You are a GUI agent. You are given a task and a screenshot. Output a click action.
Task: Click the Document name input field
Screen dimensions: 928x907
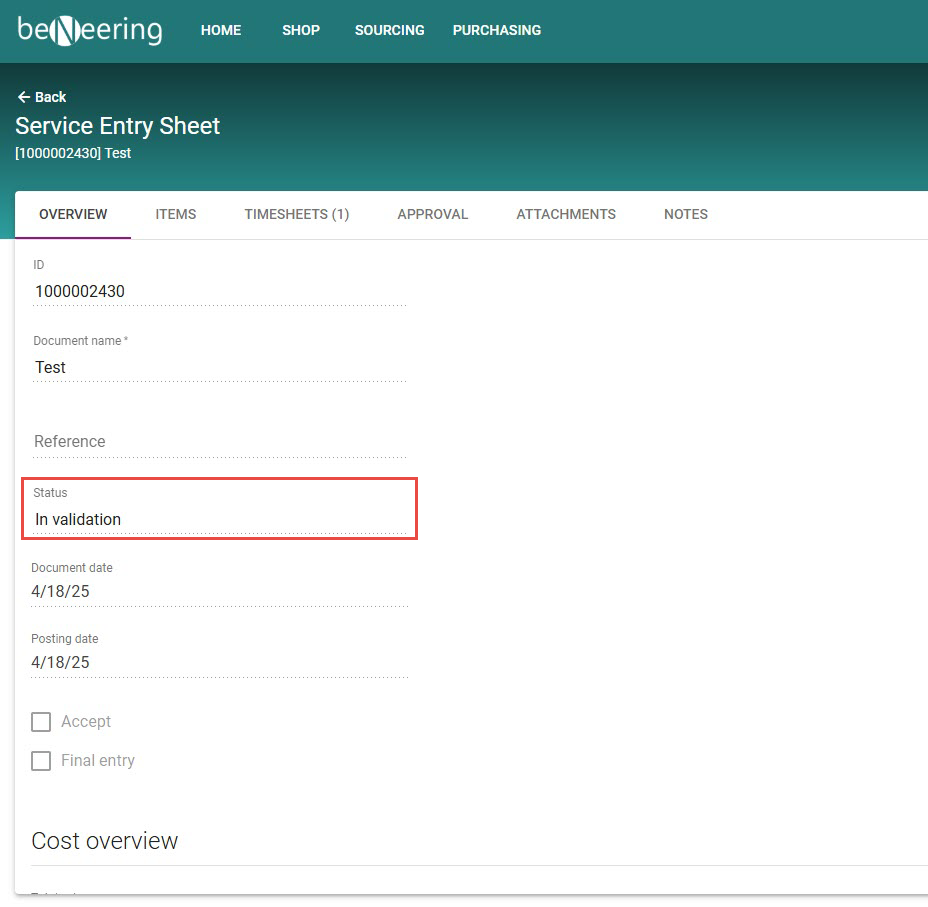pyautogui.click(x=220, y=368)
